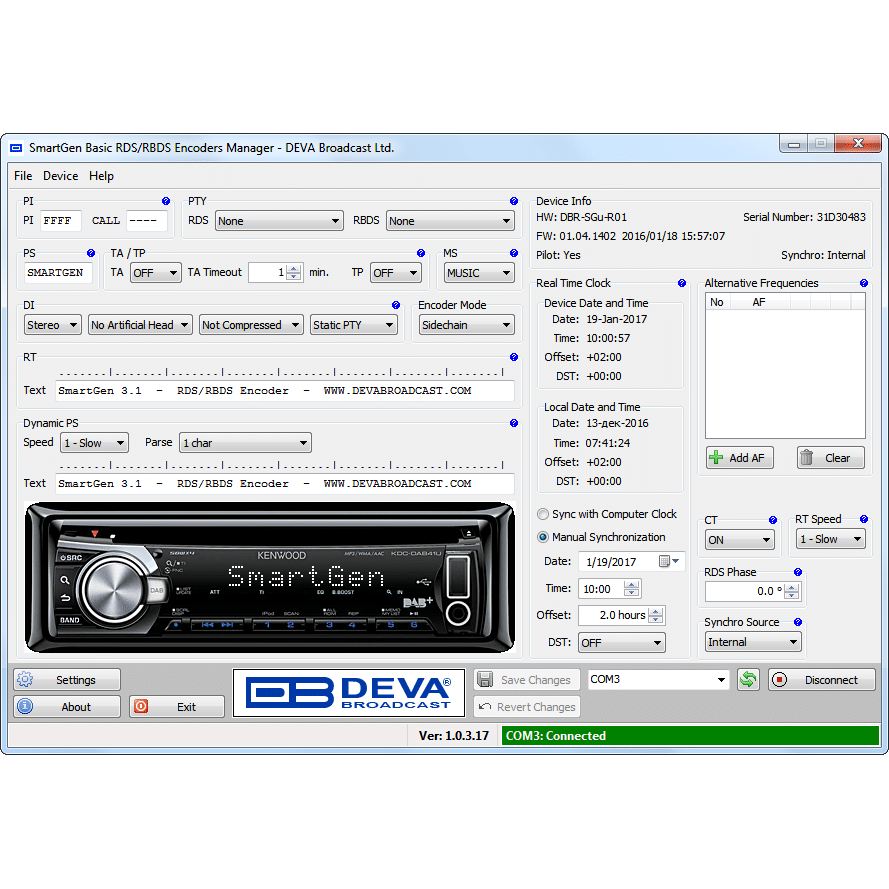This screenshot has height=889, width=889.
Task: Open the MS MUSIC dropdown
Action: click(479, 273)
